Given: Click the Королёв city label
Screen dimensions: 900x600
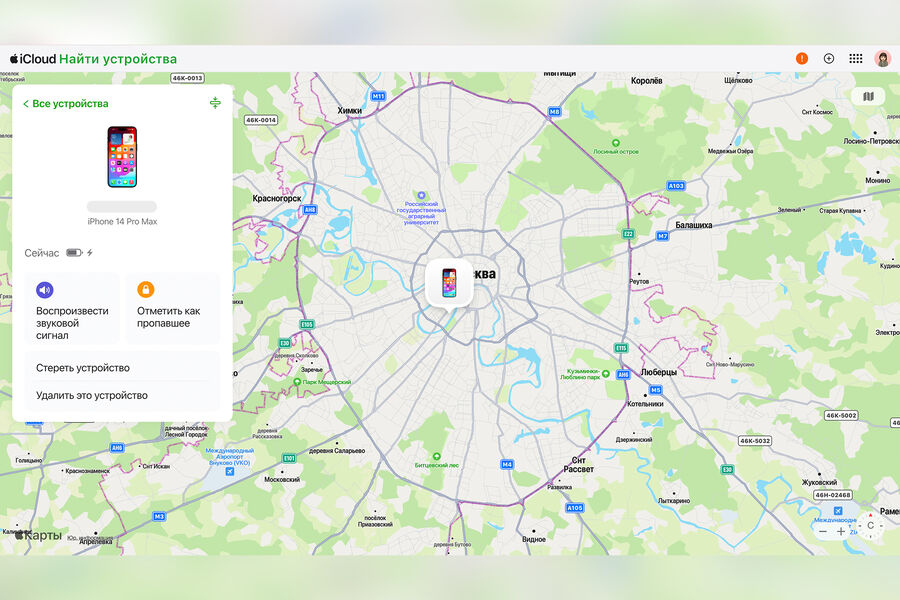Looking at the screenshot, I should point(646,81).
